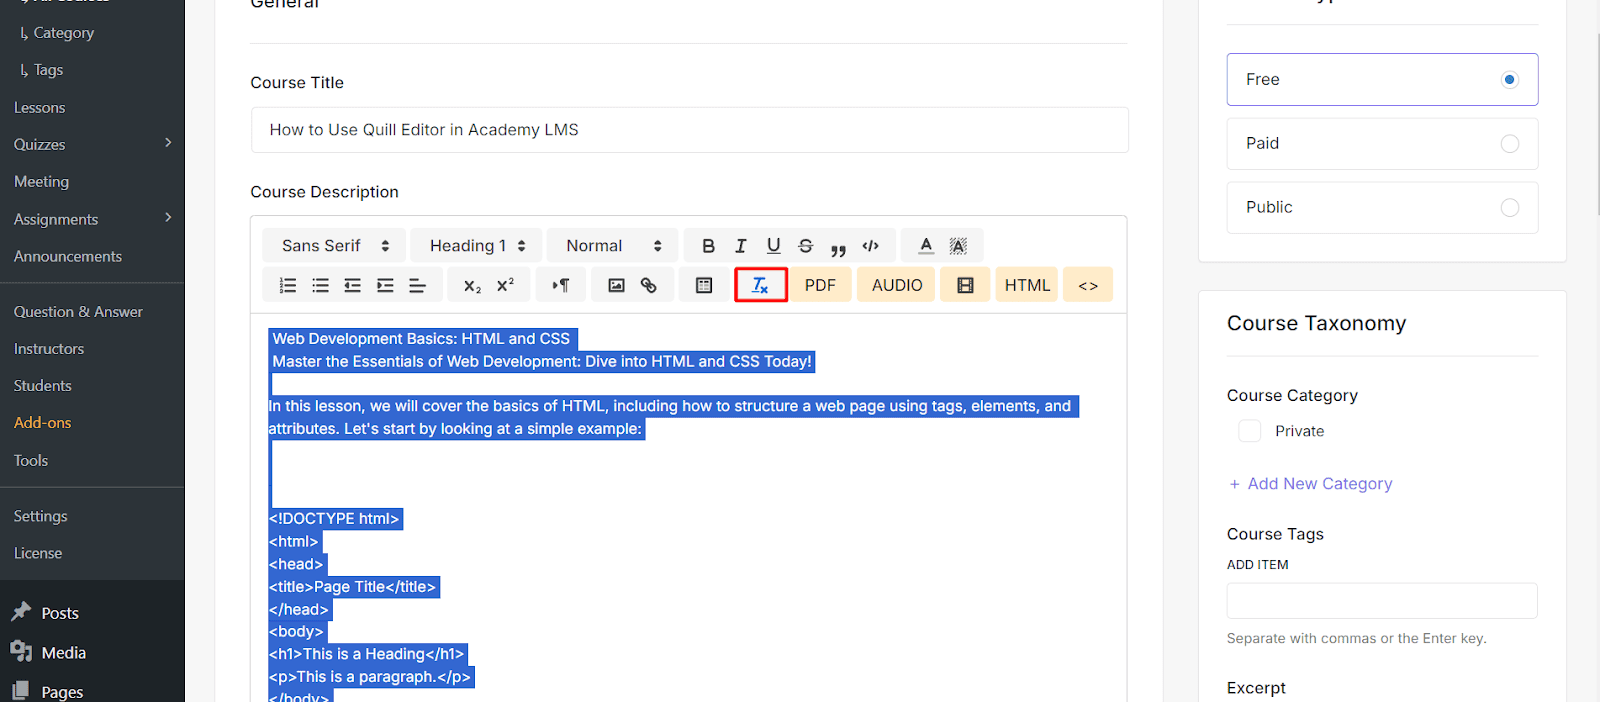Decrease indent of selected text
The width and height of the screenshot is (1600, 702).
[353, 286]
